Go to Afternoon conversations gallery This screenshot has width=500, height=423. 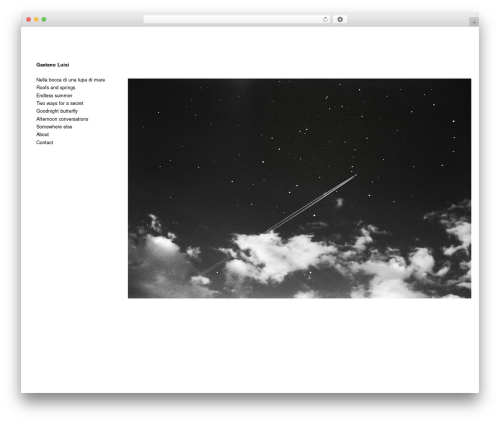[62, 119]
